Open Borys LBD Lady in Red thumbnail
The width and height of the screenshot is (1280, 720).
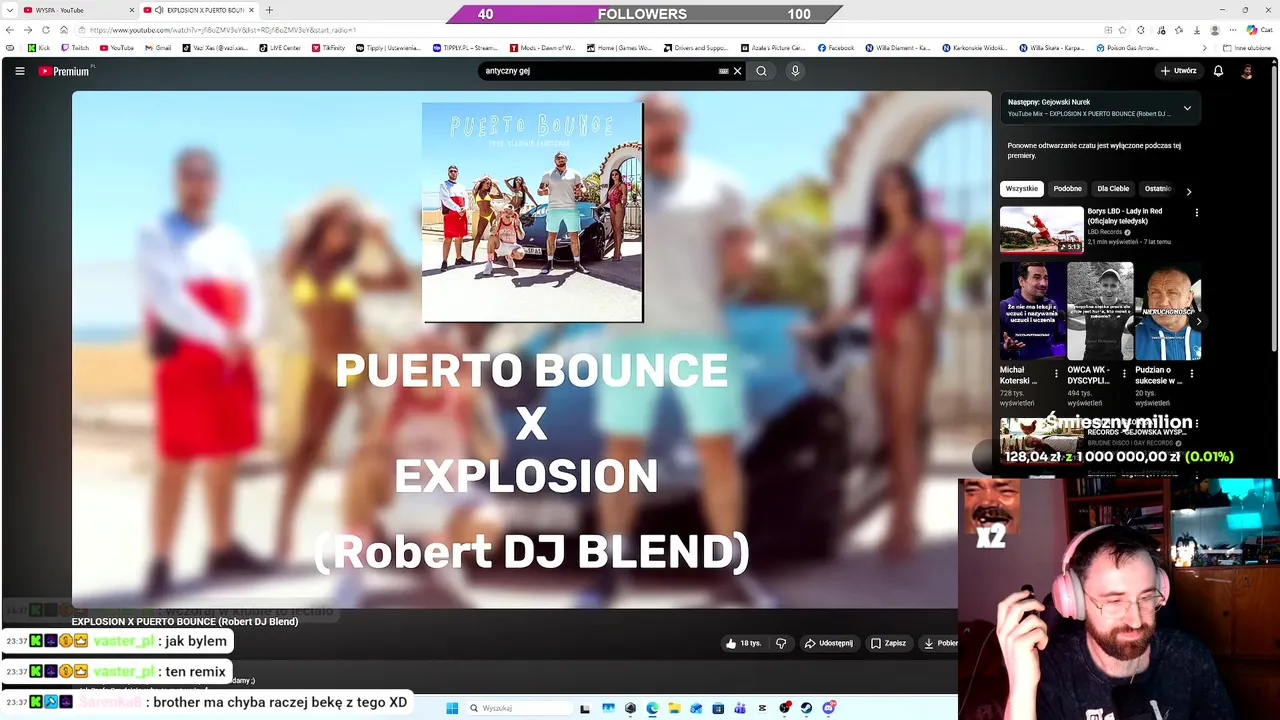(x=1042, y=229)
